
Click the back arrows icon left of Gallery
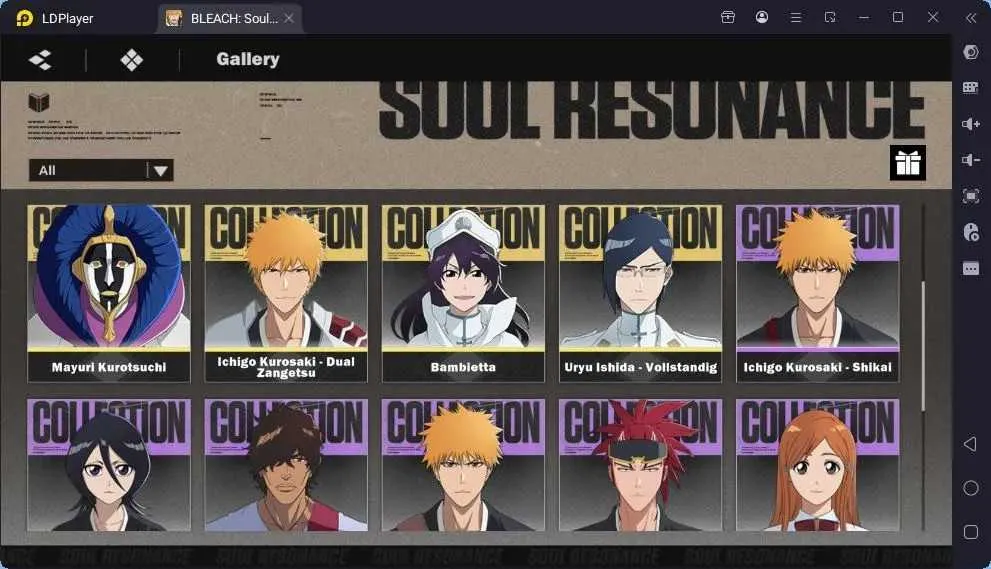[40, 60]
